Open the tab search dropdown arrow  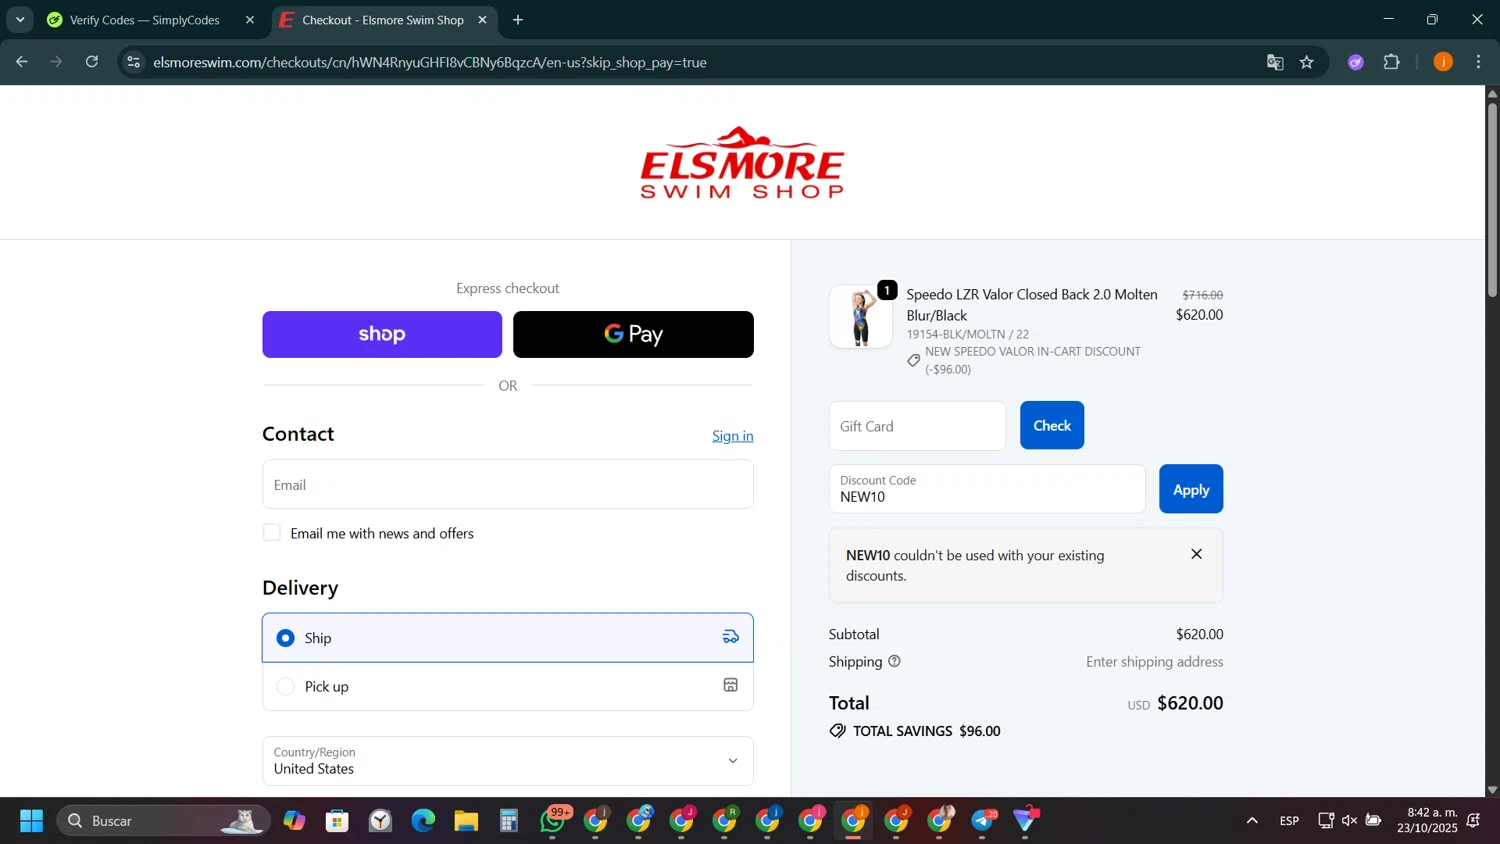pos(20,20)
